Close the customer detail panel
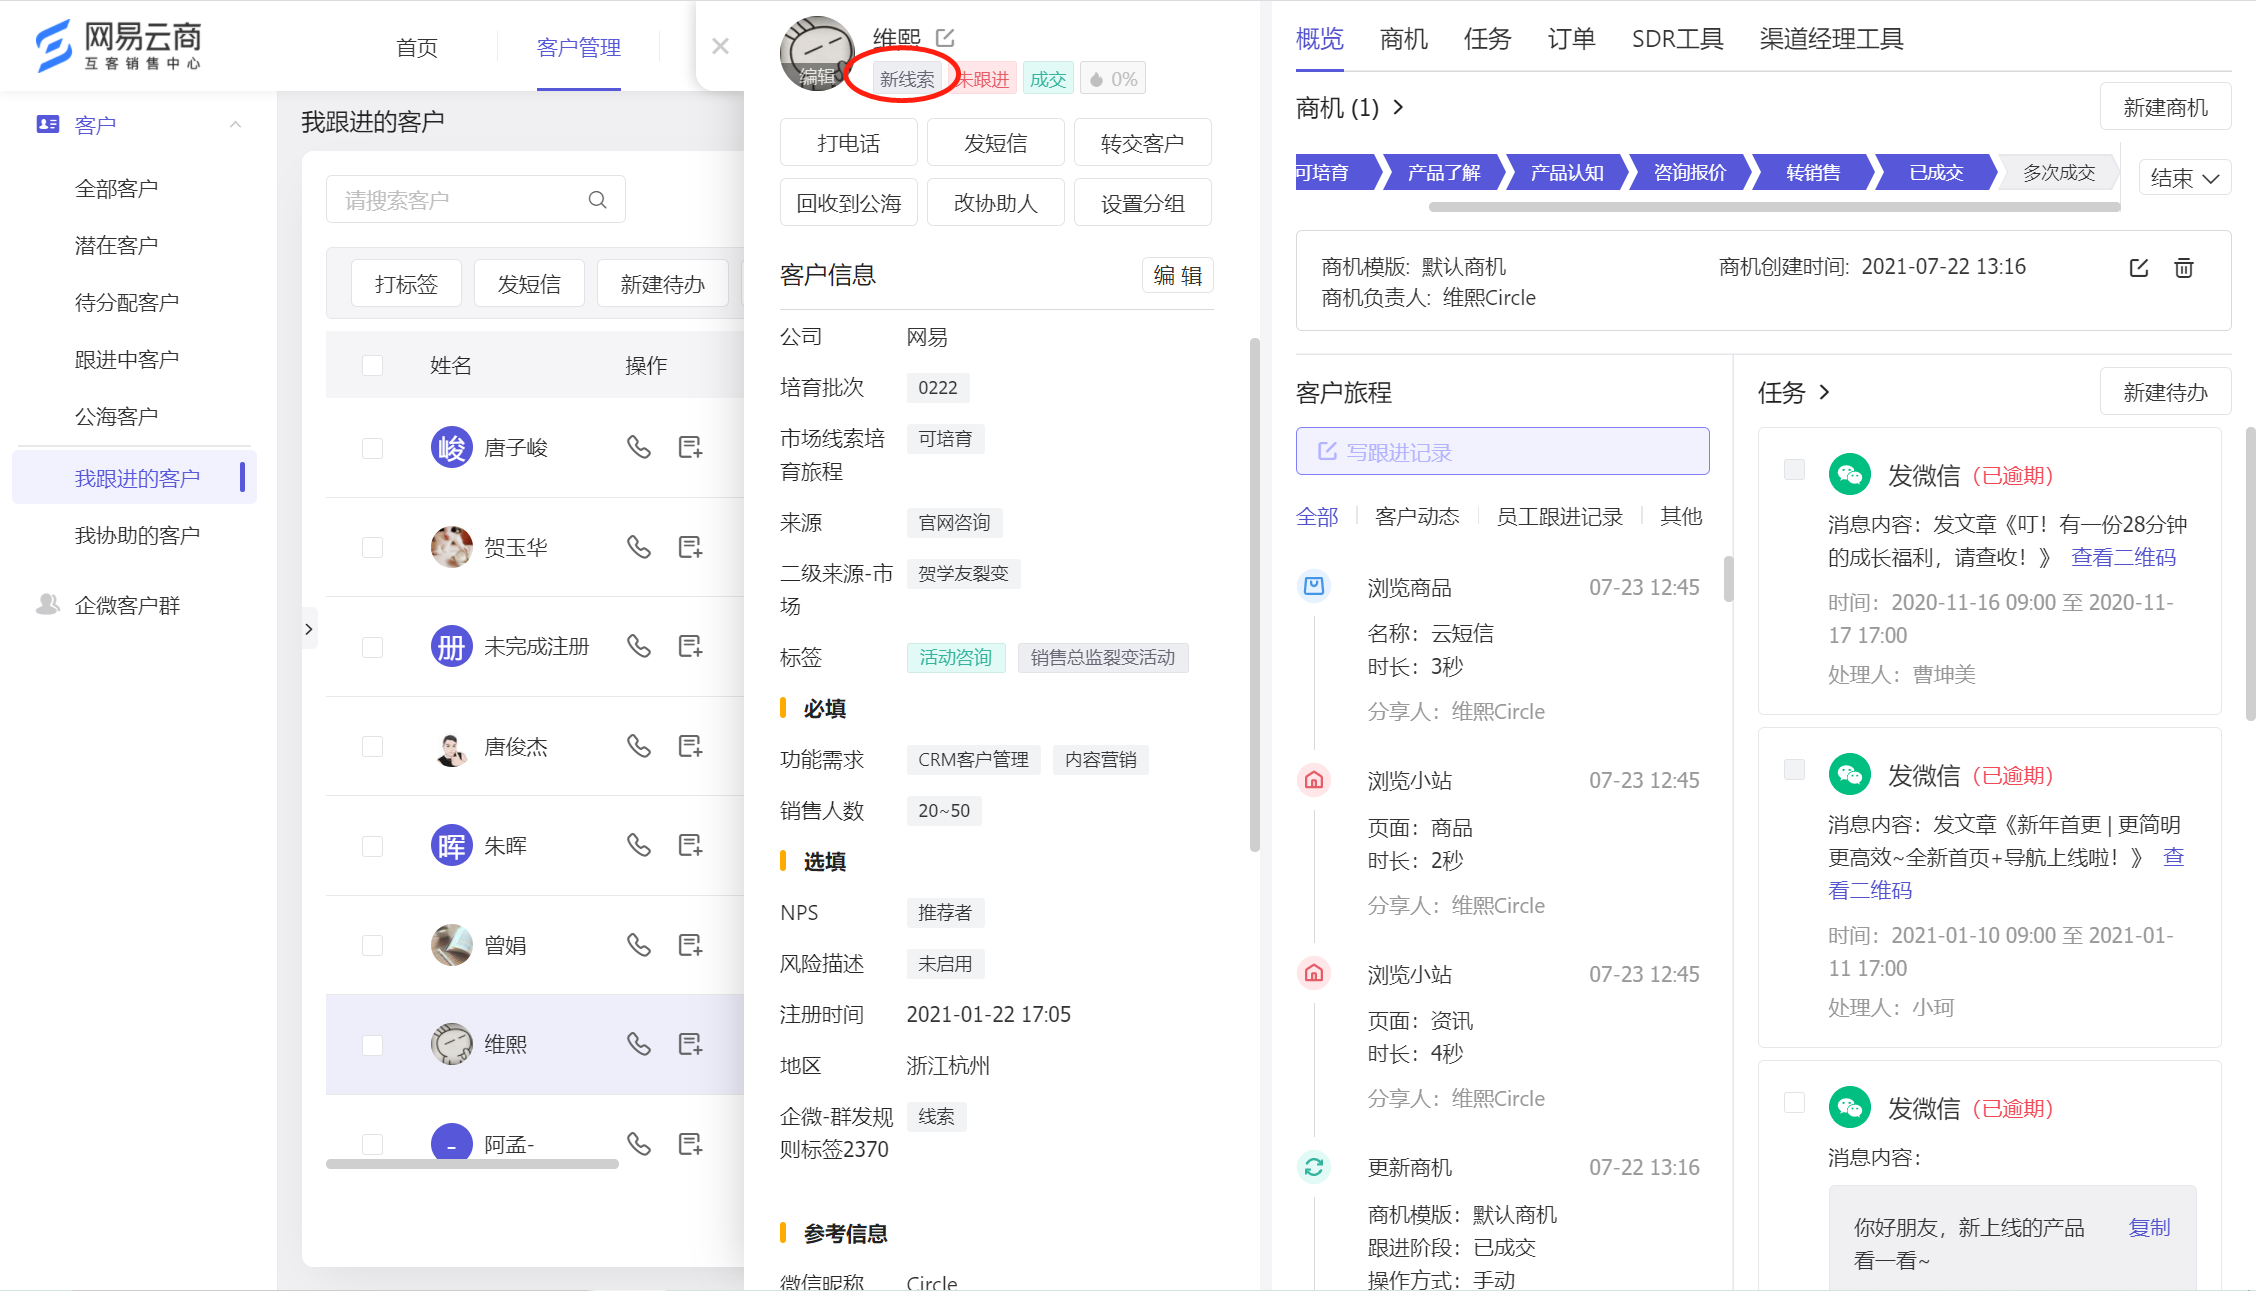Viewport: 2256px width, 1291px height. (x=720, y=46)
